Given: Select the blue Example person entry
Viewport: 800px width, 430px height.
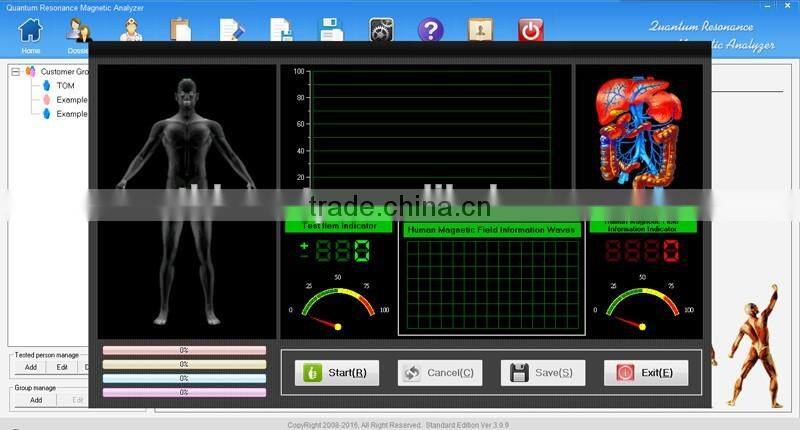Looking at the screenshot, I should tap(71, 114).
